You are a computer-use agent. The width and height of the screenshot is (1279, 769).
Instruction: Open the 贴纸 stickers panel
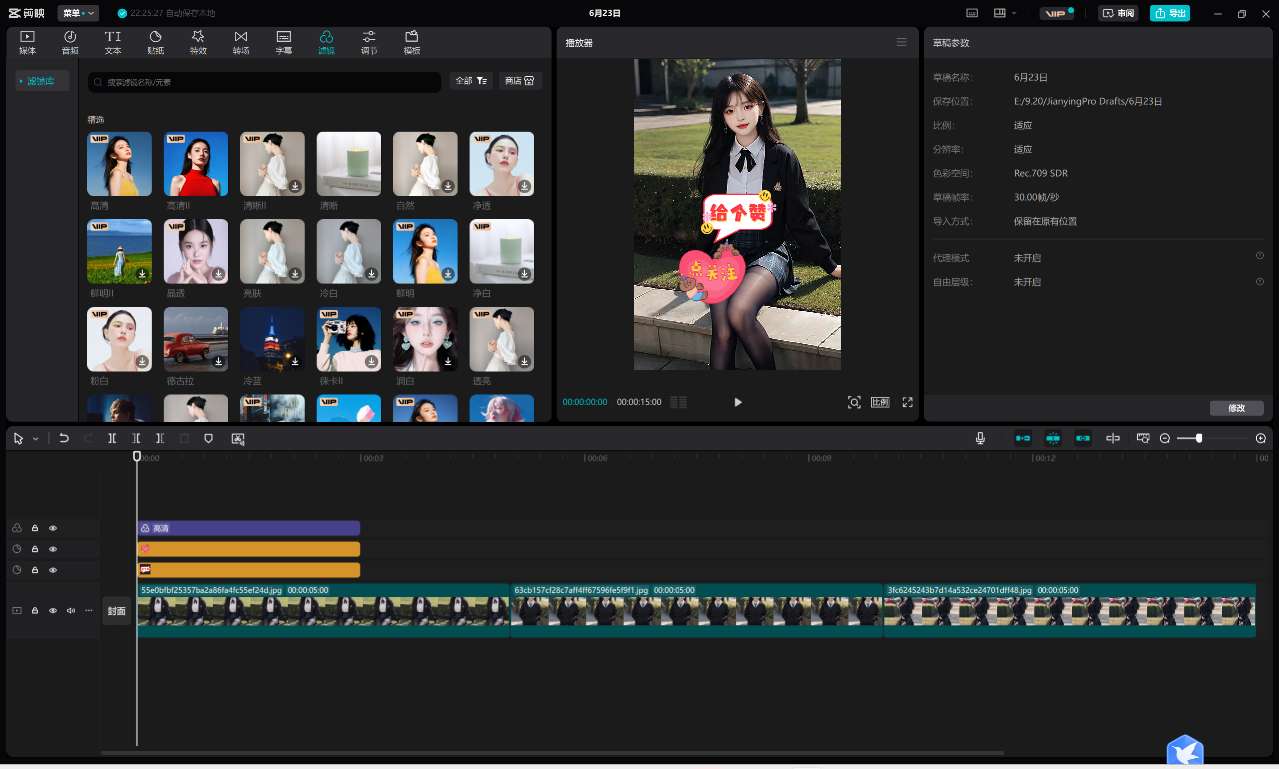click(155, 42)
